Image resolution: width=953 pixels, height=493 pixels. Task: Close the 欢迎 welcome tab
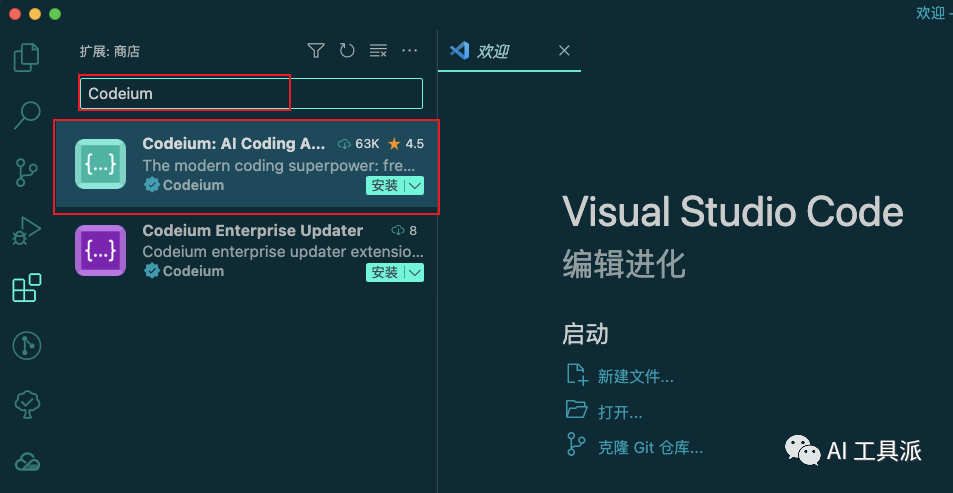(564, 51)
